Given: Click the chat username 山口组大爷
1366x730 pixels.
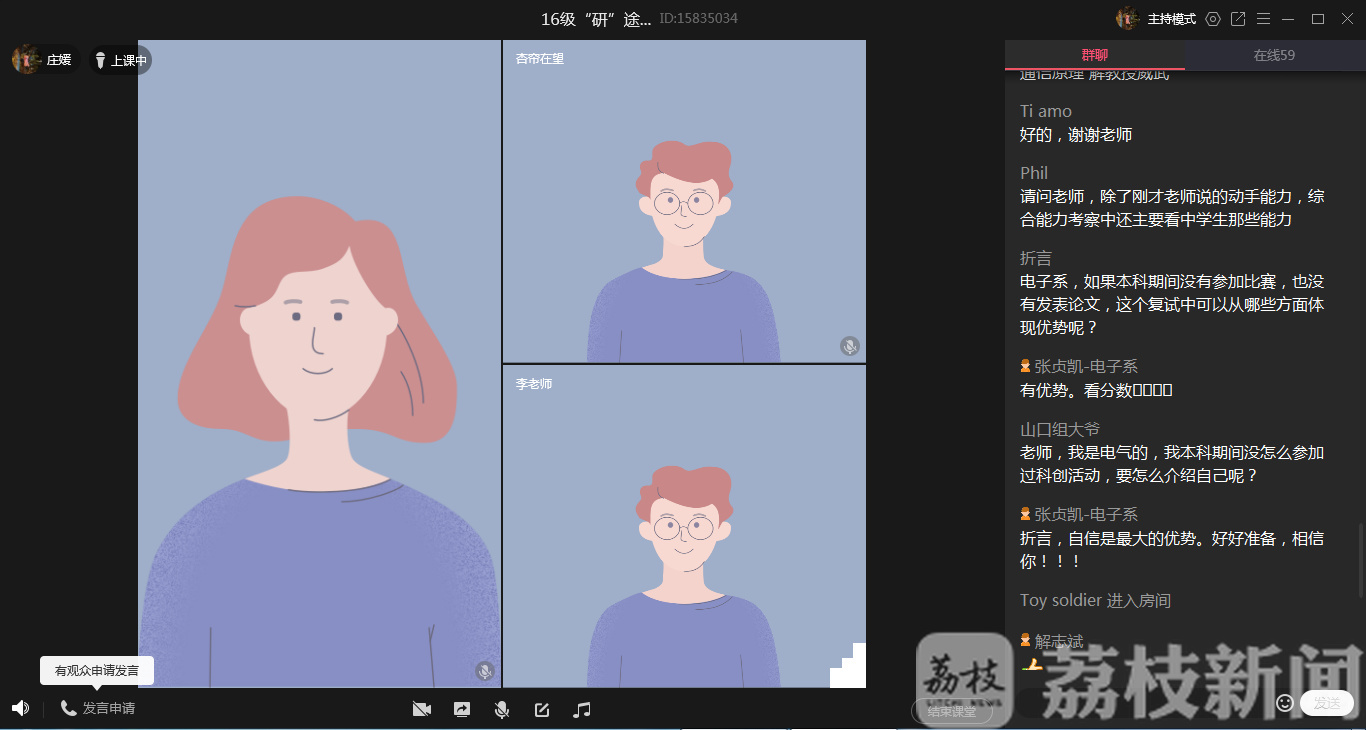Looking at the screenshot, I should point(1060,429).
